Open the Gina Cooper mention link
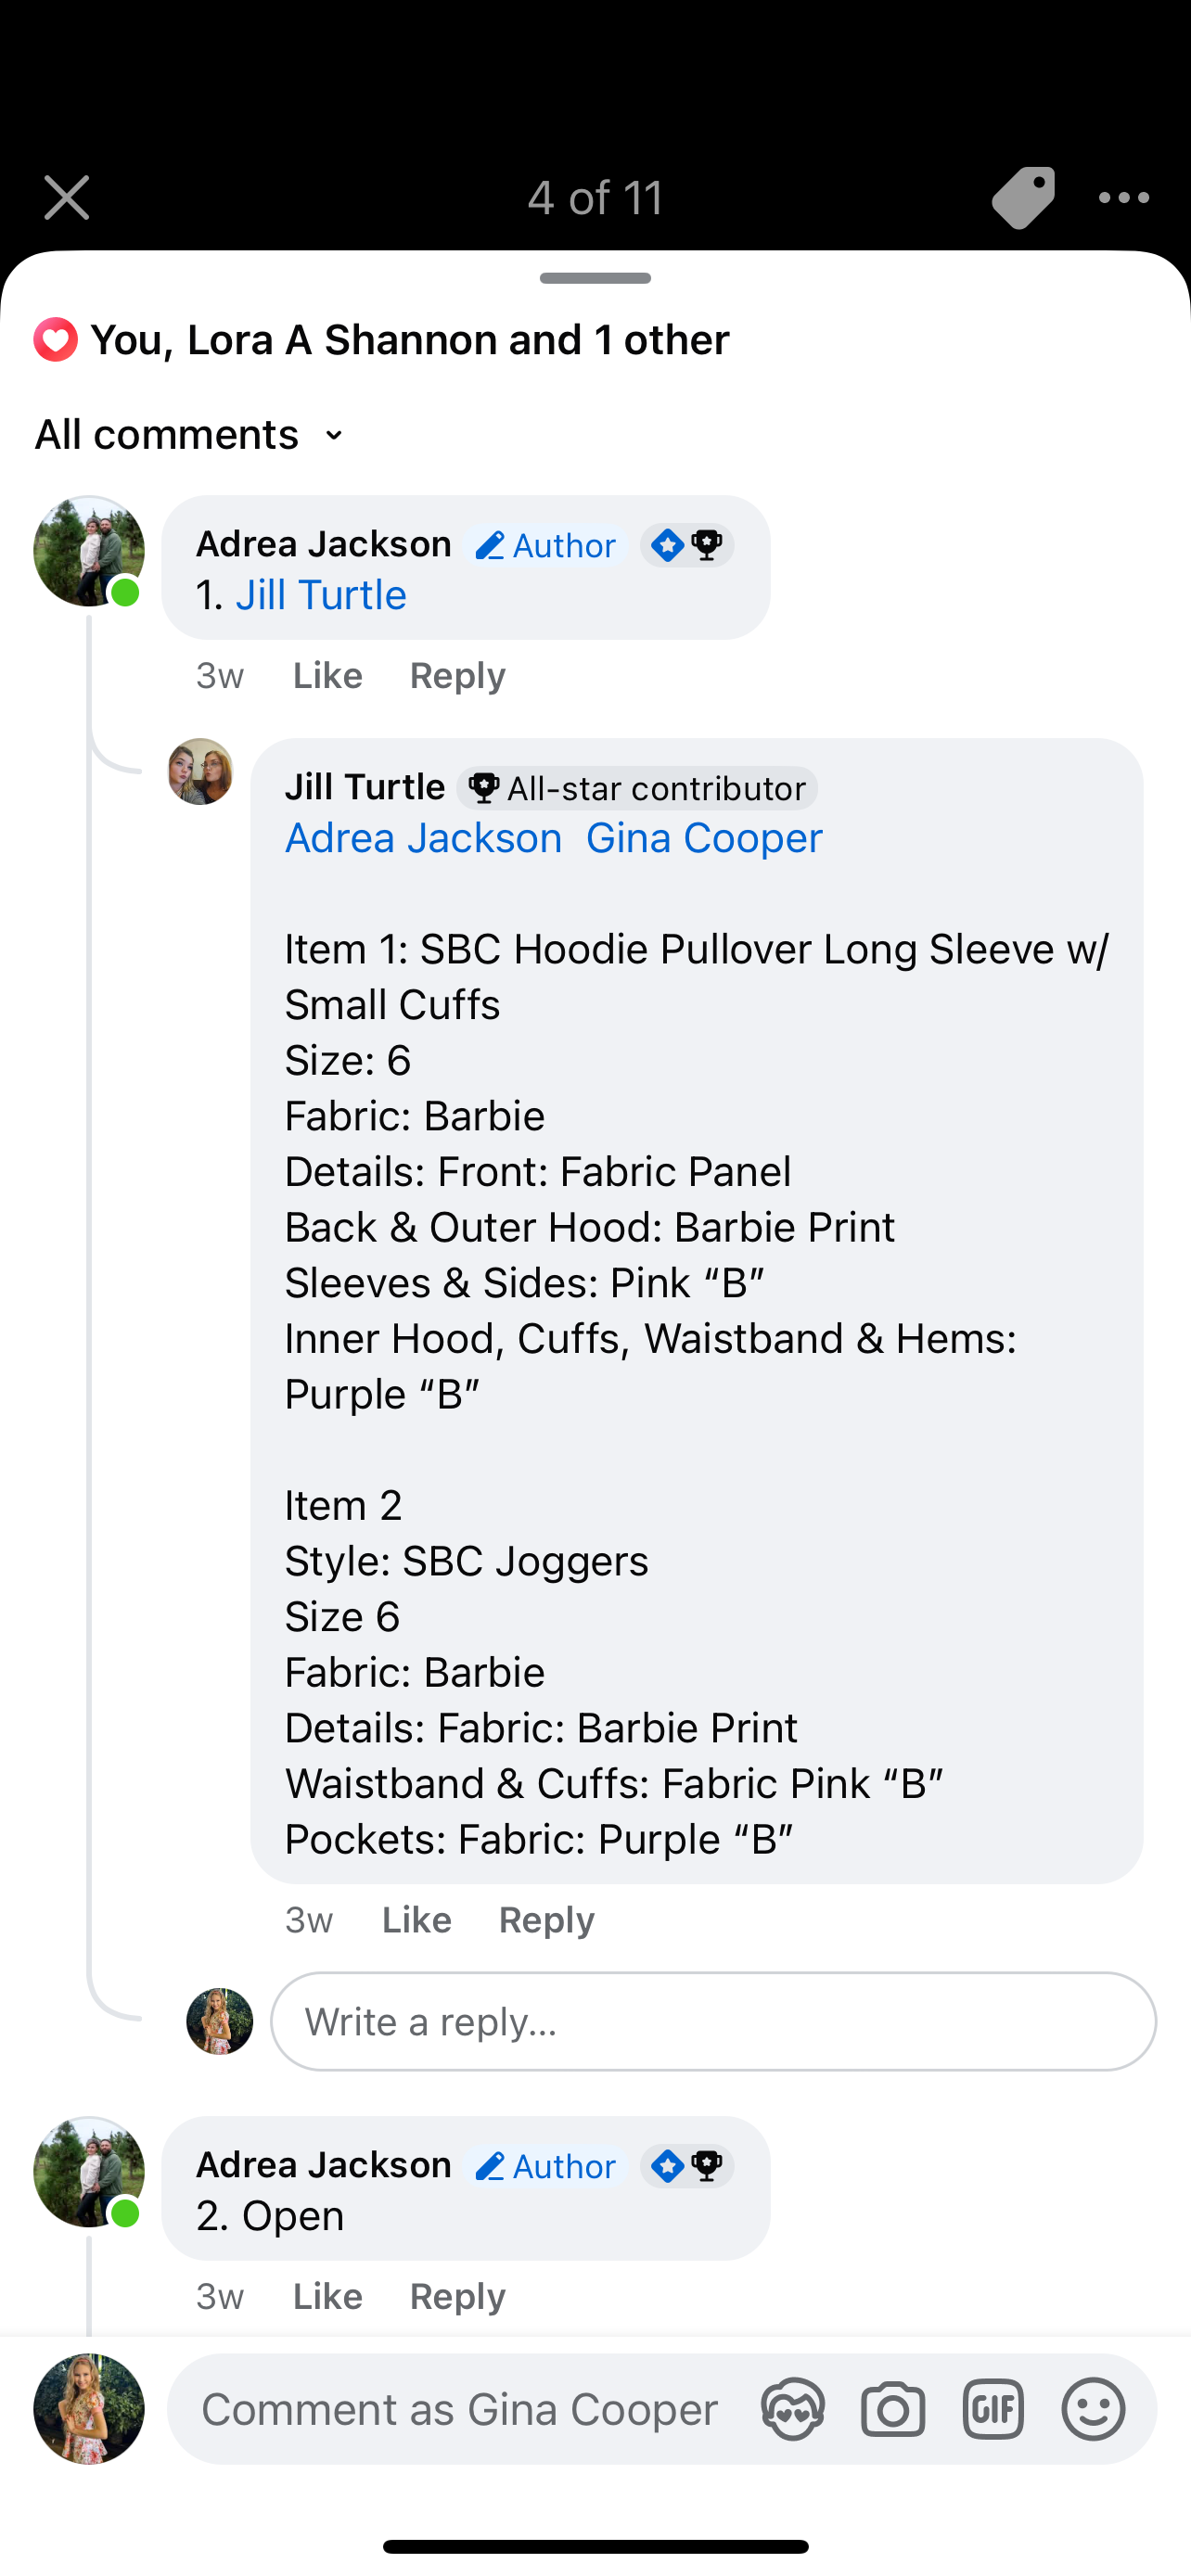Screen dimensions: 1191x2576 pos(704,838)
